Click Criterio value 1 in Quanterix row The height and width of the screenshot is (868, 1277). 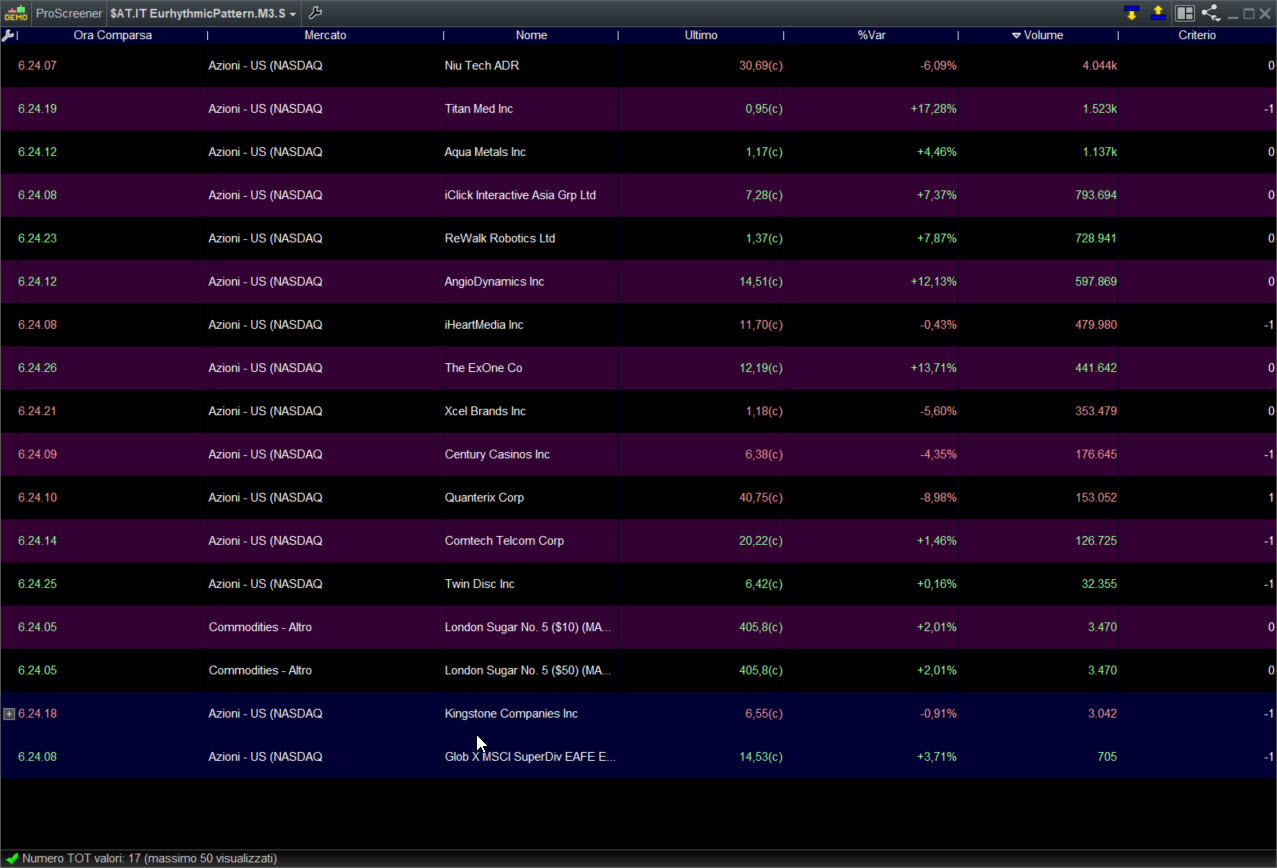tap(1271, 497)
